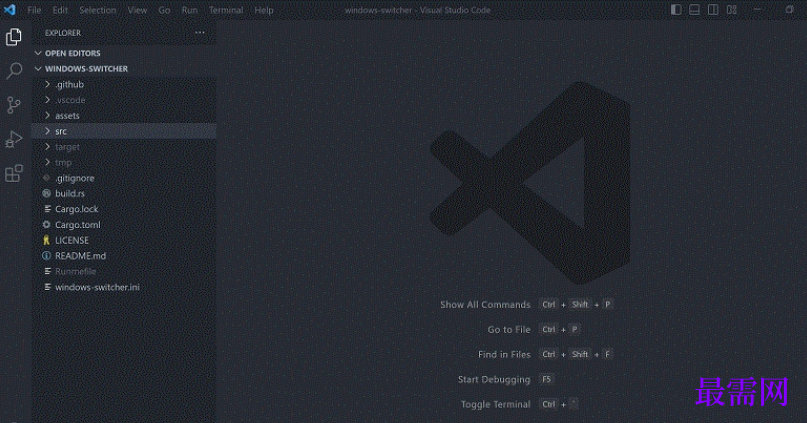
Task: Open README.md file name
Action: (80, 256)
